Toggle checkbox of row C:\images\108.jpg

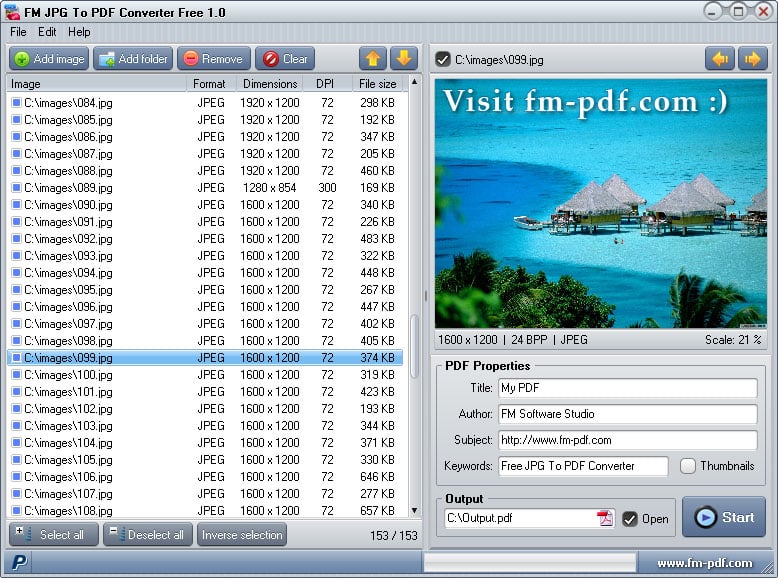(x=16, y=511)
